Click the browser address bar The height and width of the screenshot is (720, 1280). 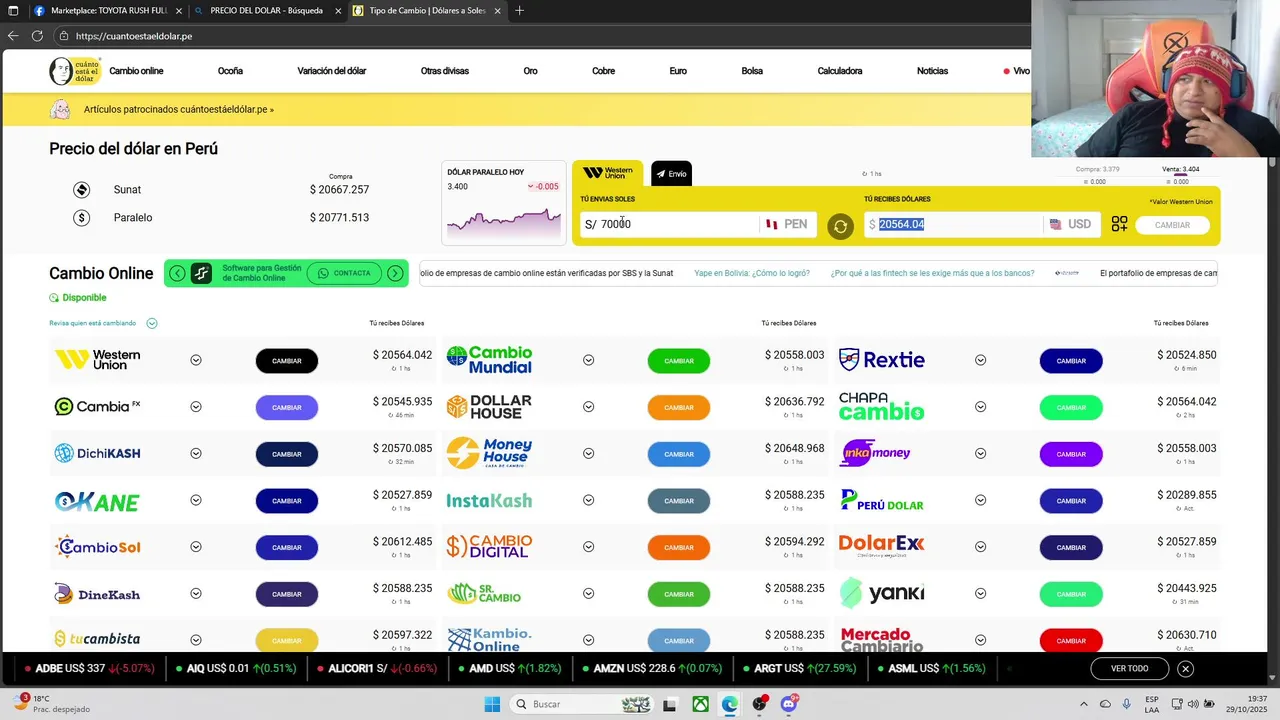click(x=540, y=36)
